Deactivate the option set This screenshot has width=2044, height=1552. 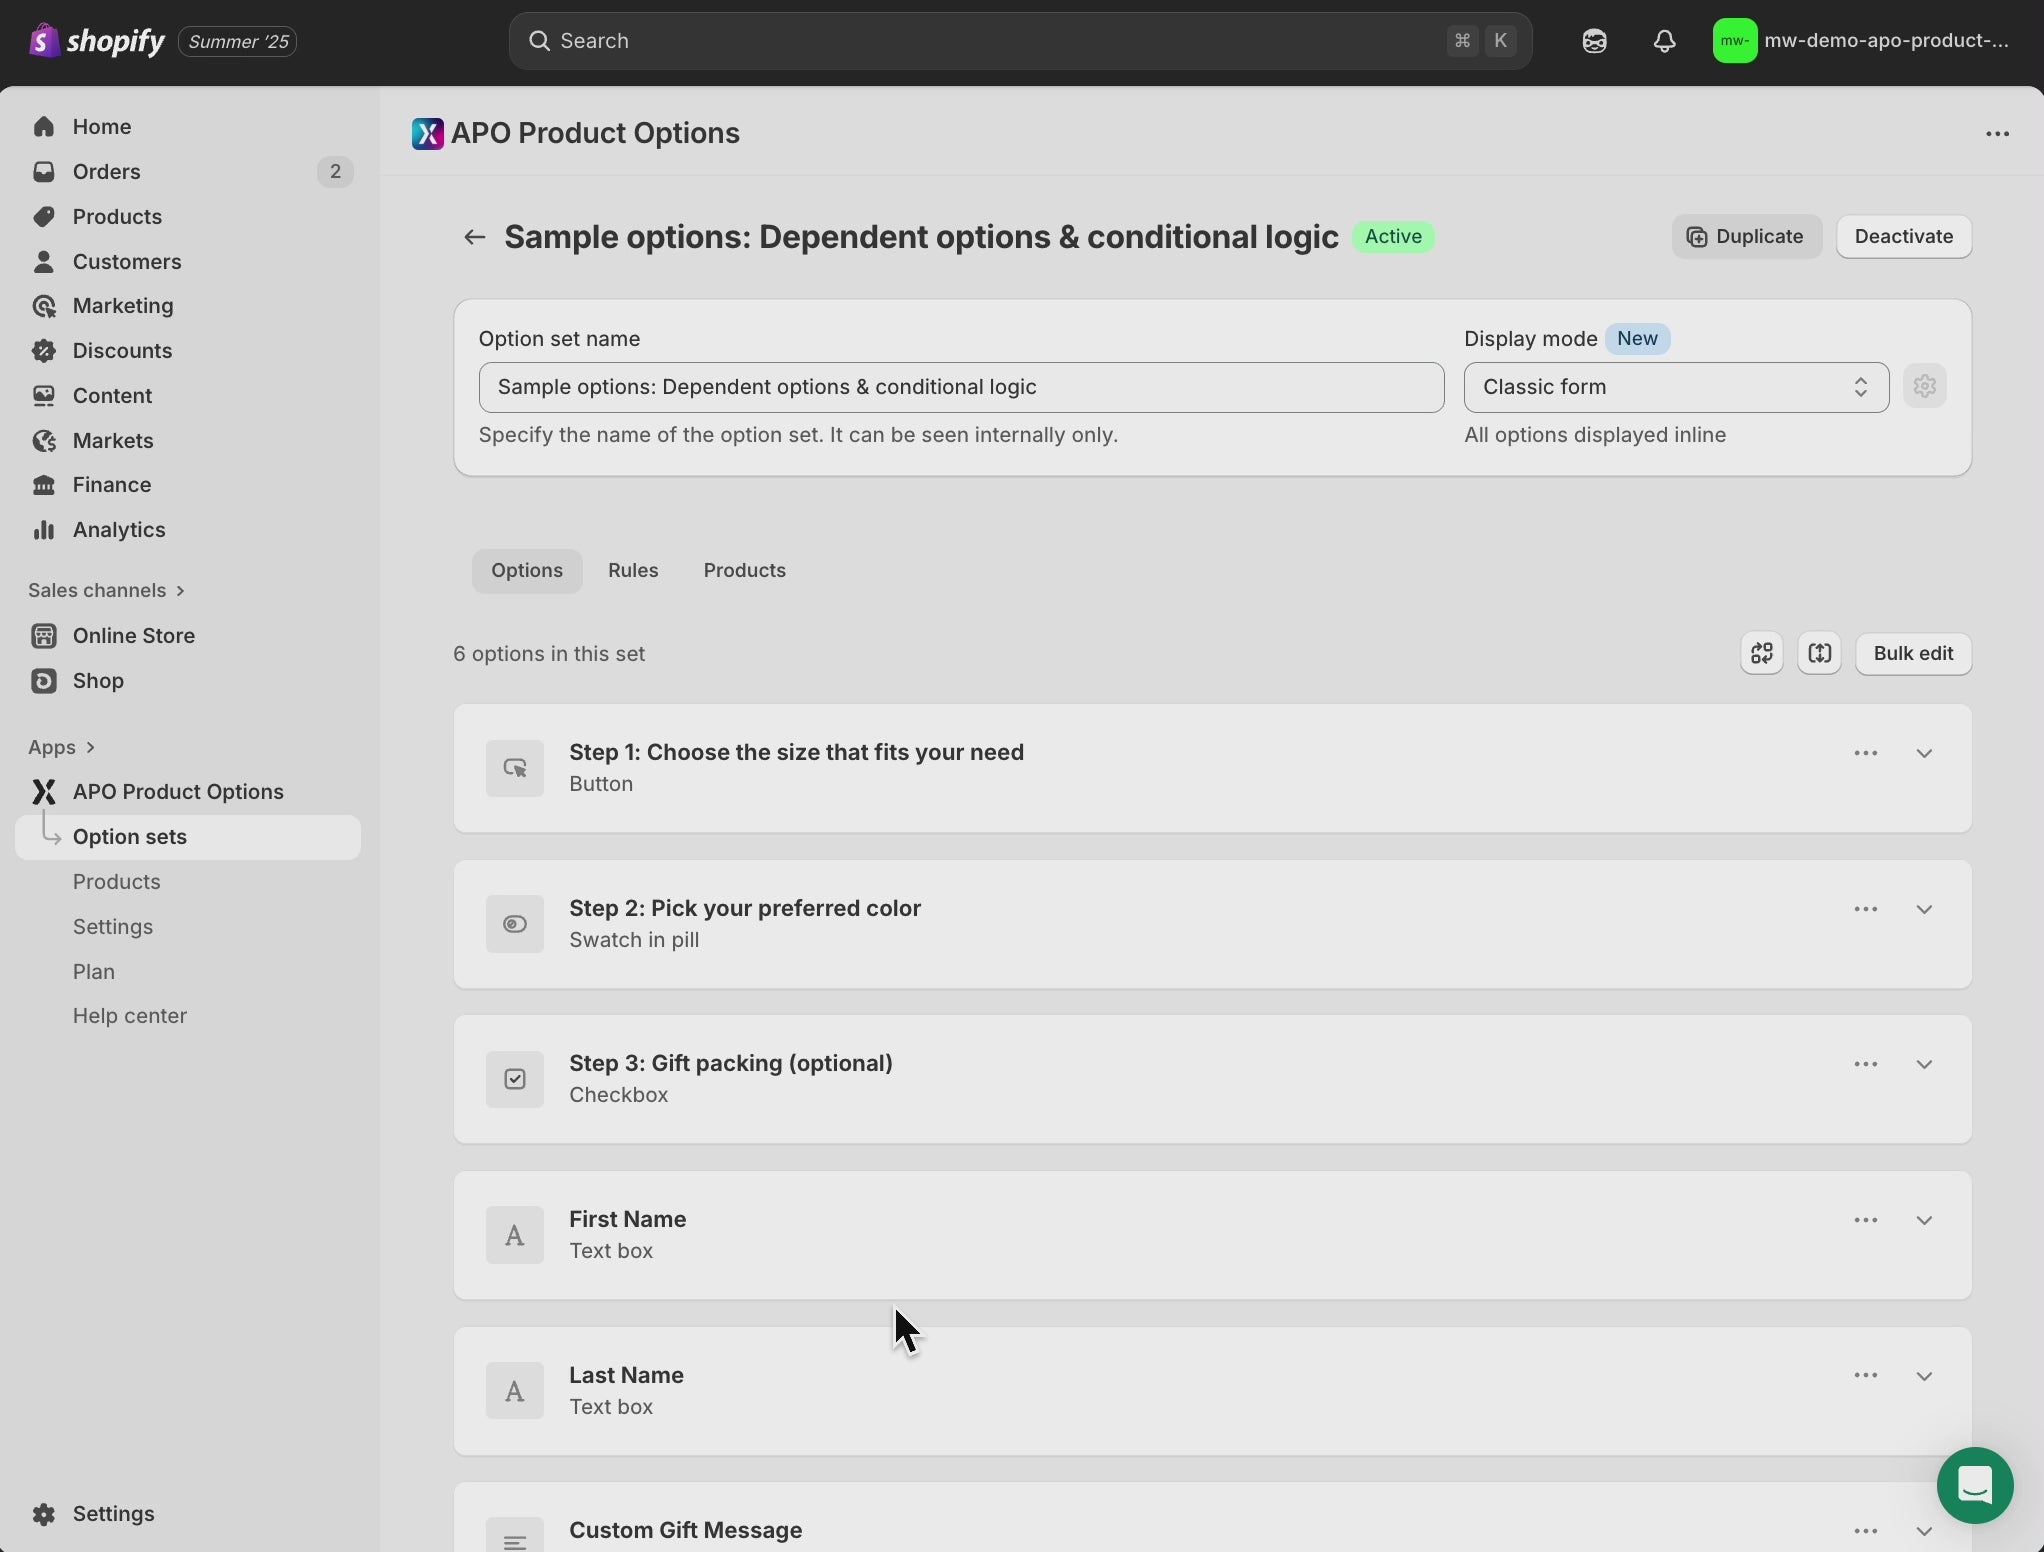(x=1903, y=237)
